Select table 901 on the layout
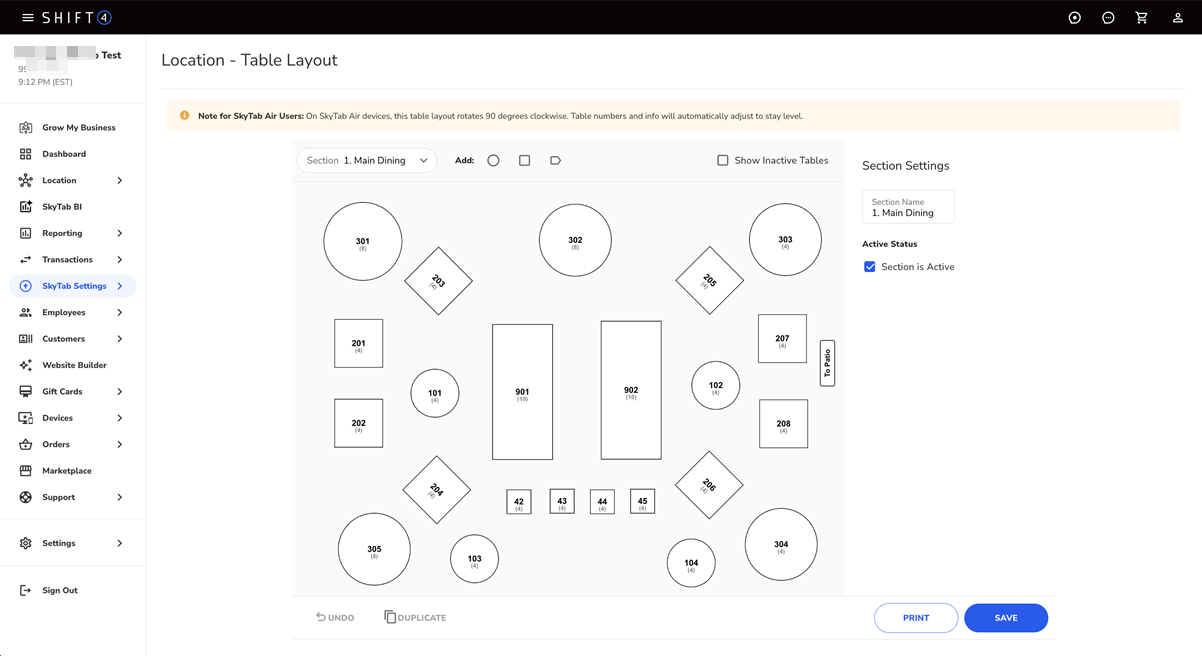Image resolution: width=1202 pixels, height=656 pixels. (x=522, y=392)
